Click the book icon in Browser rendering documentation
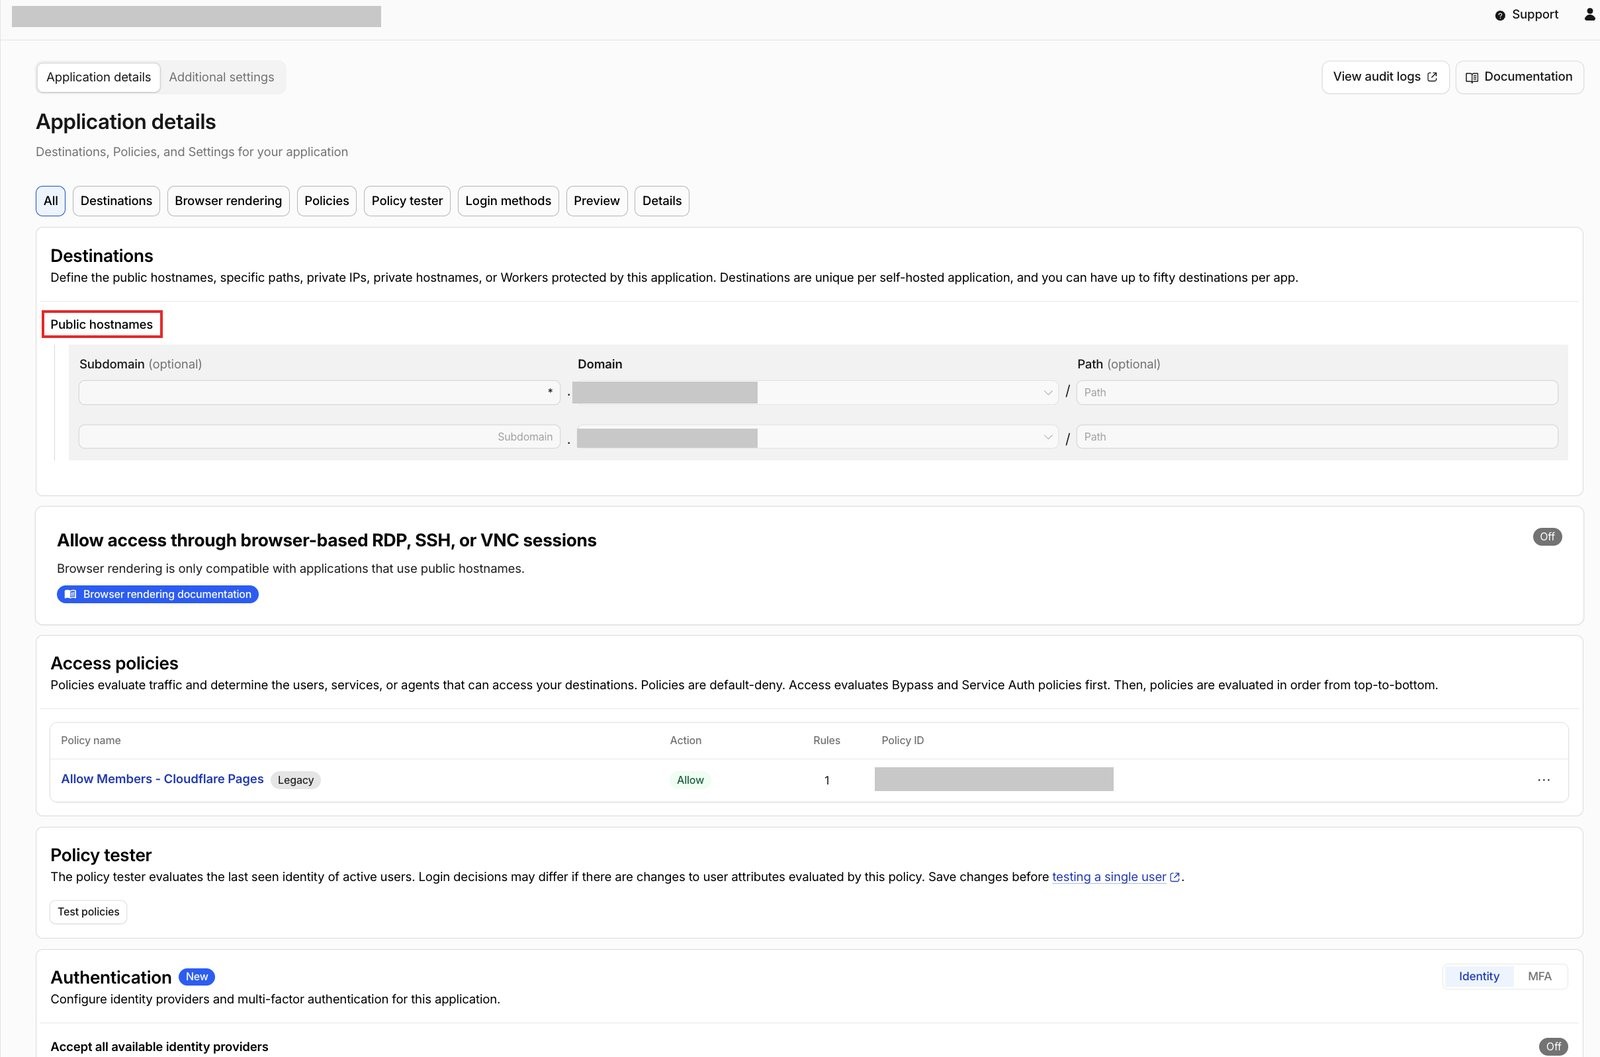This screenshot has width=1600, height=1057. [71, 594]
